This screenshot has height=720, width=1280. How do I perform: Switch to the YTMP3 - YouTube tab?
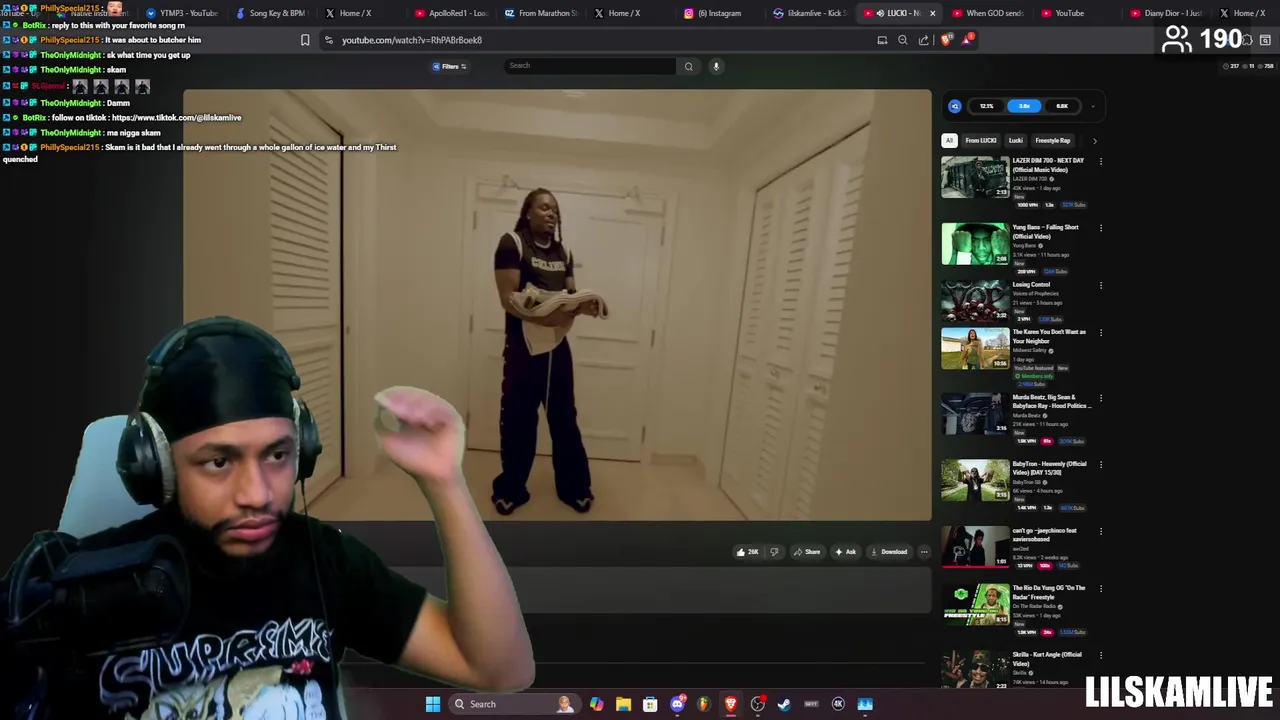click(x=182, y=13)
